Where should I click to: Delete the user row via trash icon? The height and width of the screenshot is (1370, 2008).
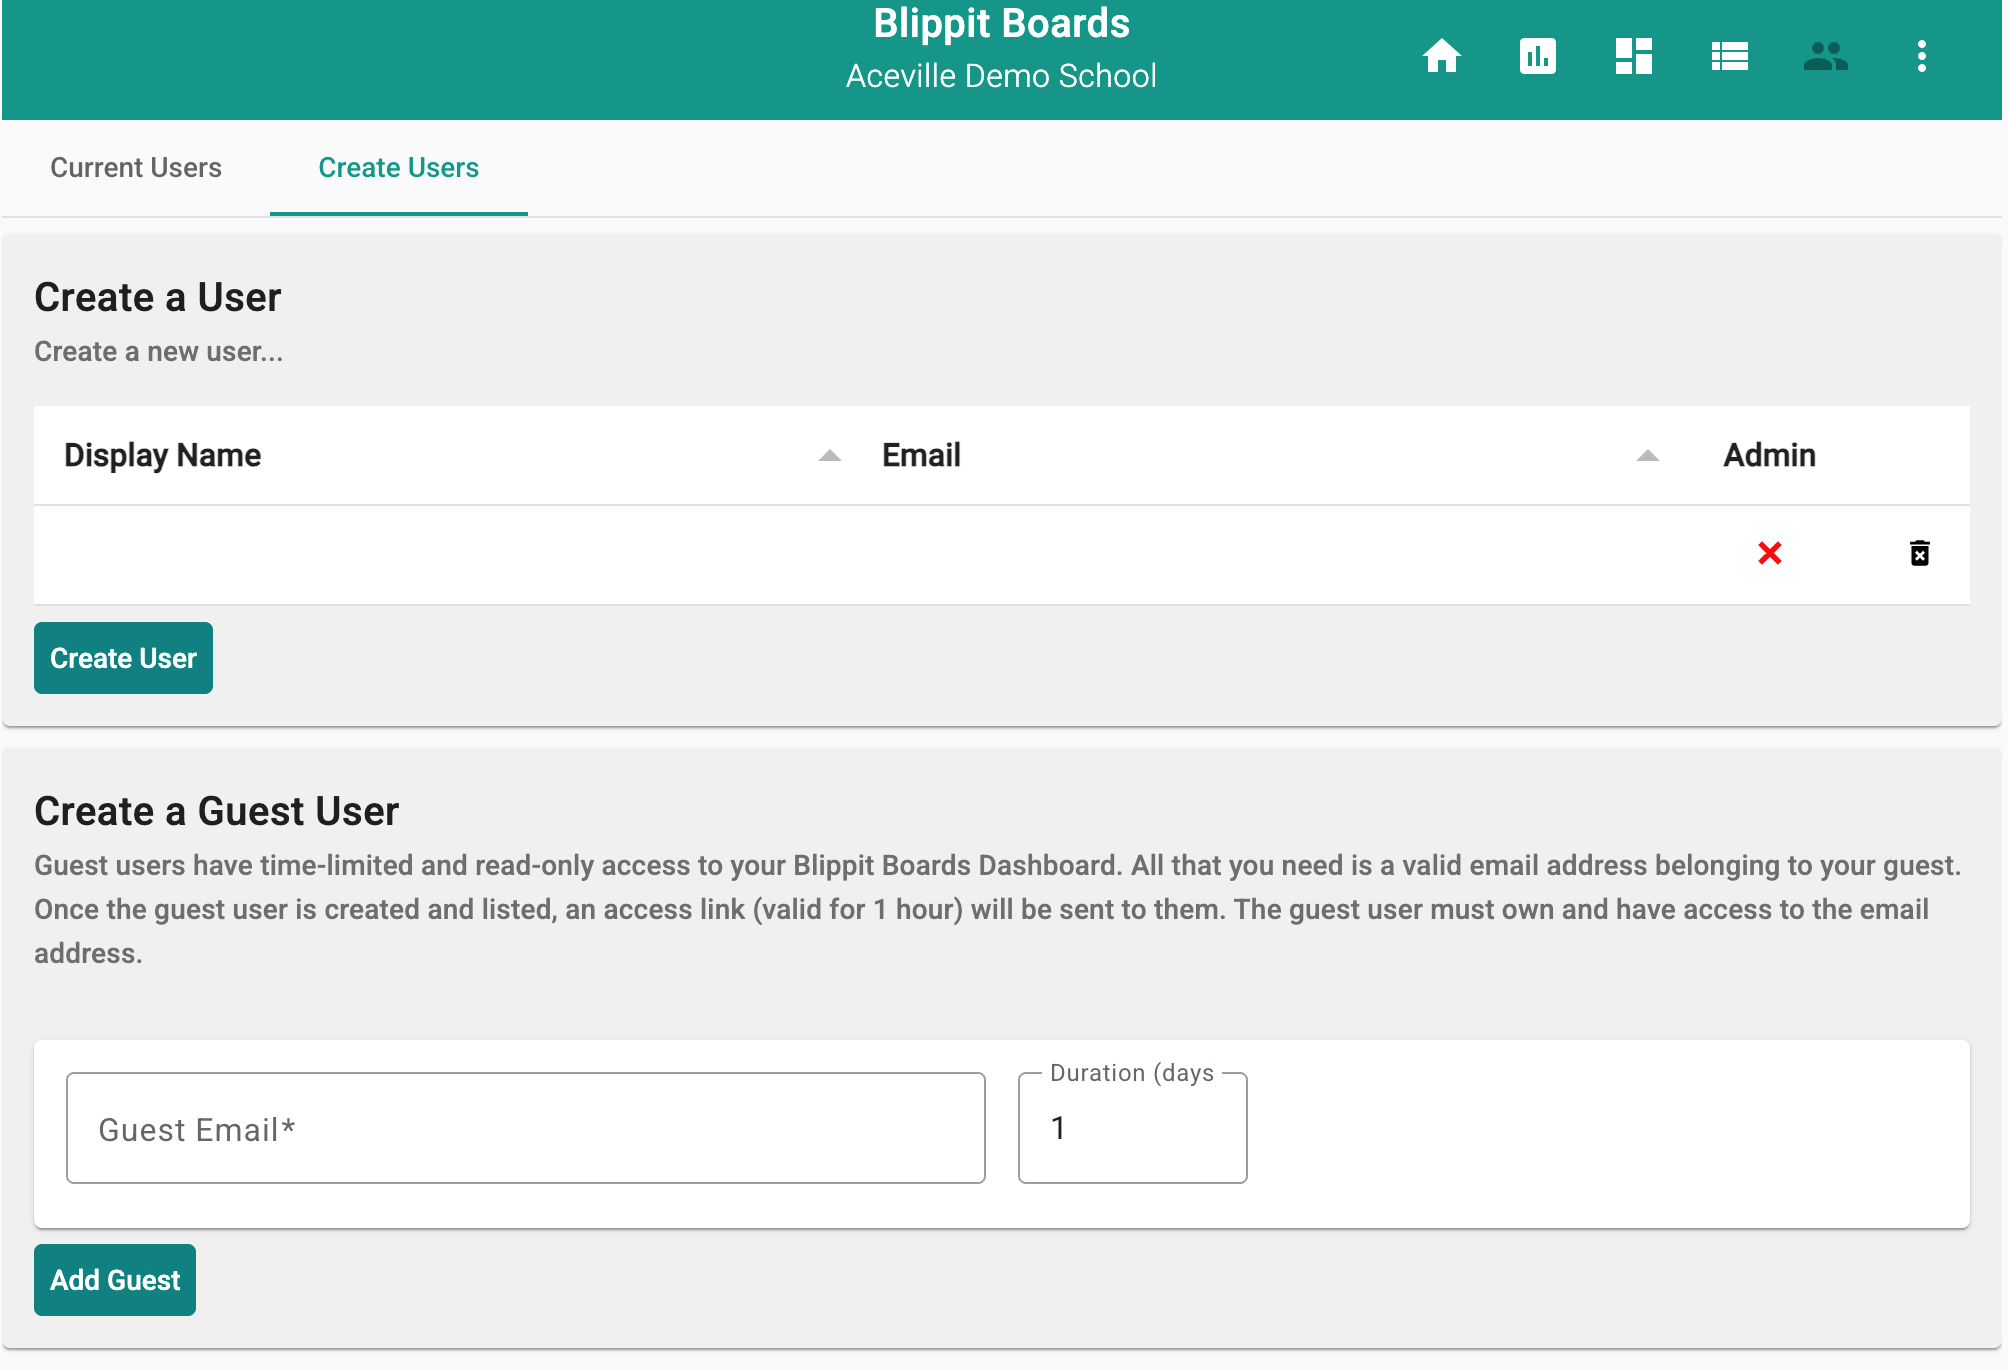(x=1920, y=553)
